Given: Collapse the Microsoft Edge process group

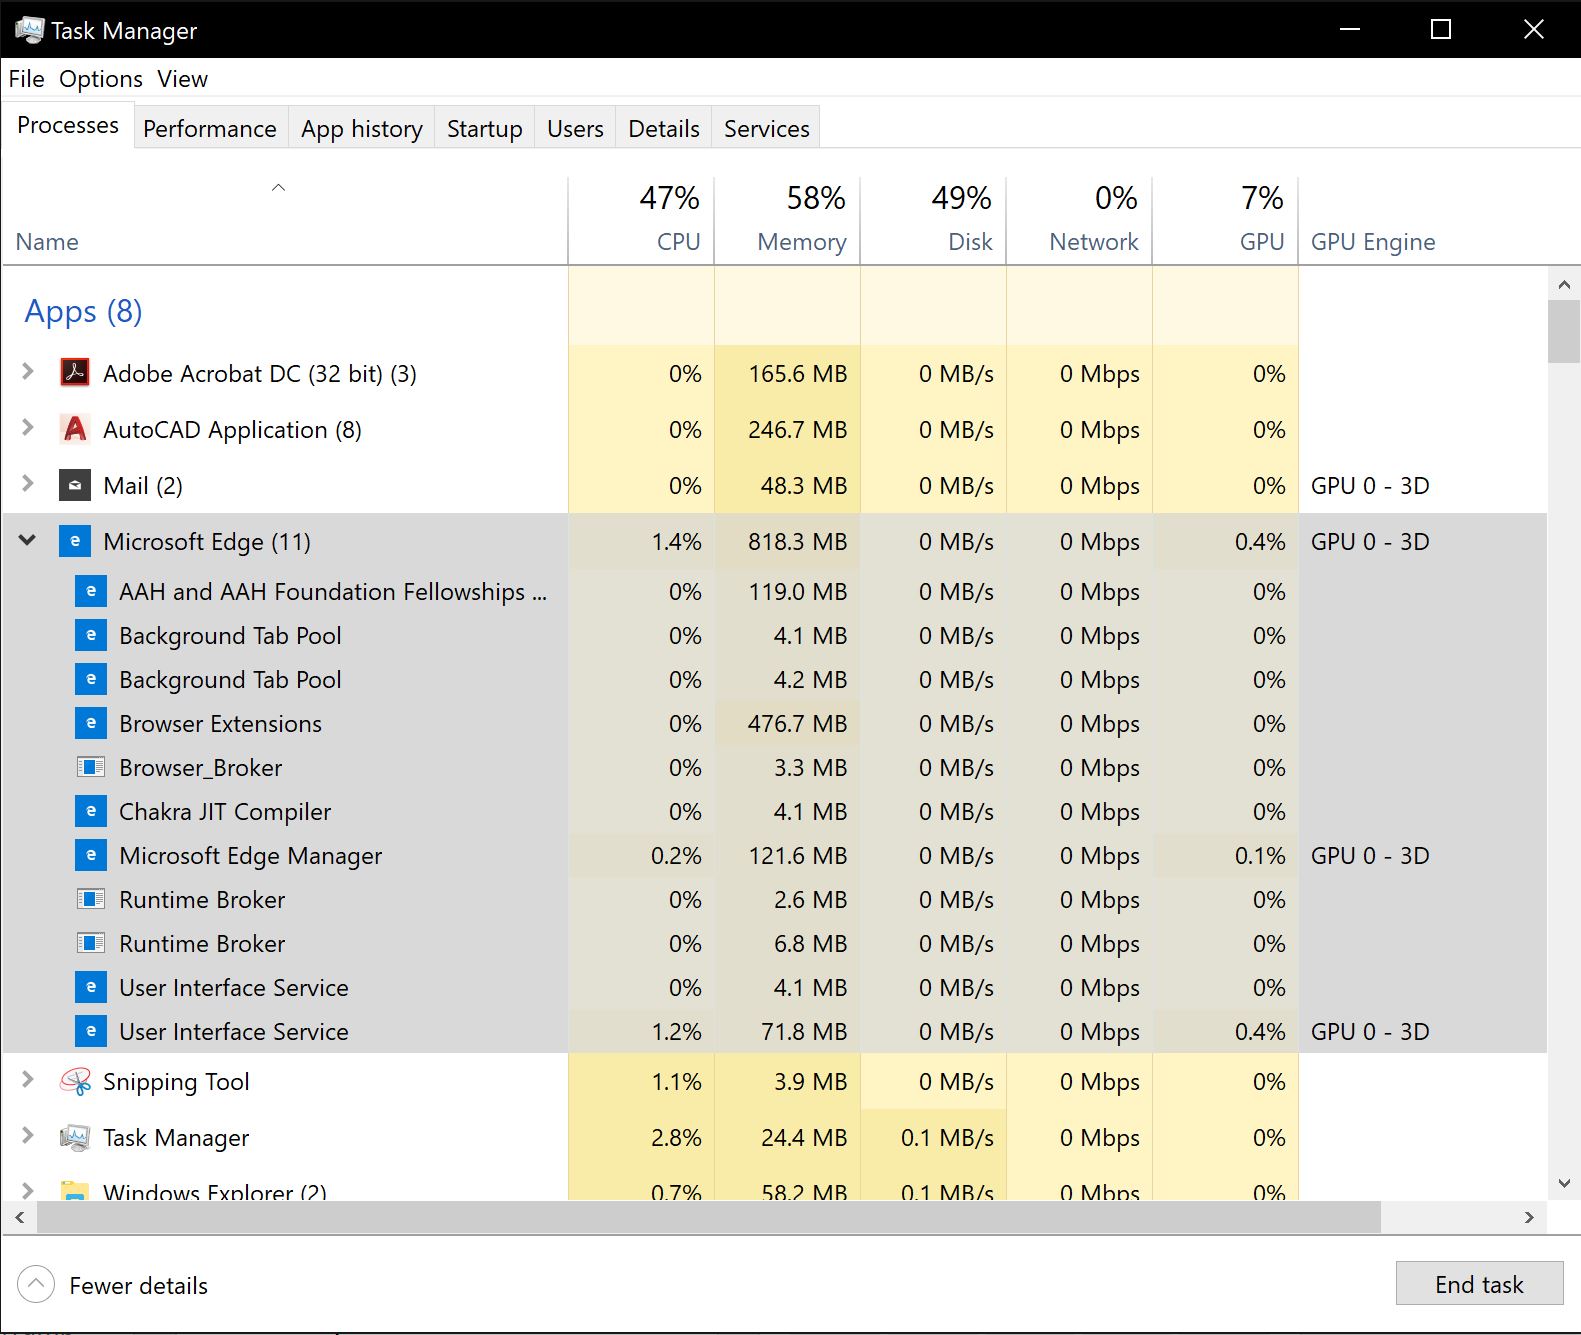Looking at the screenshot, I should coord(28,540).
